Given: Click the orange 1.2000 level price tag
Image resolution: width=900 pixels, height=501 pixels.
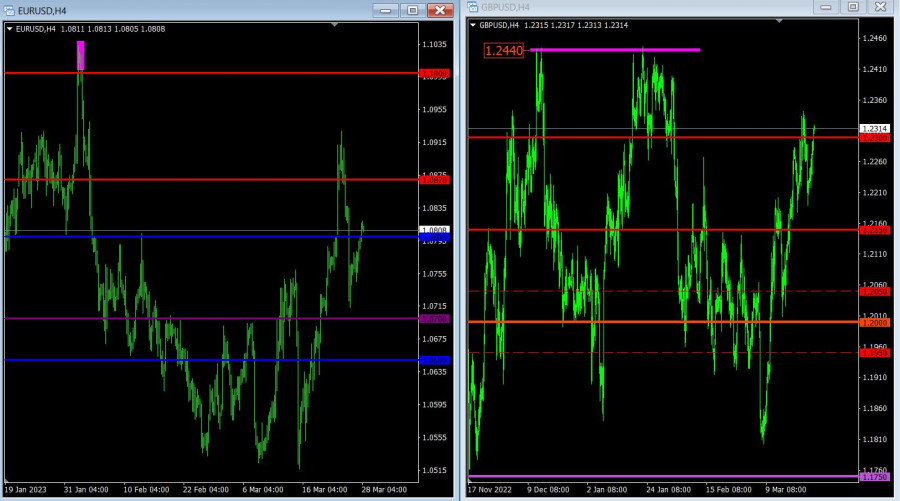Looking at the screenshot, I should [872, 322].
